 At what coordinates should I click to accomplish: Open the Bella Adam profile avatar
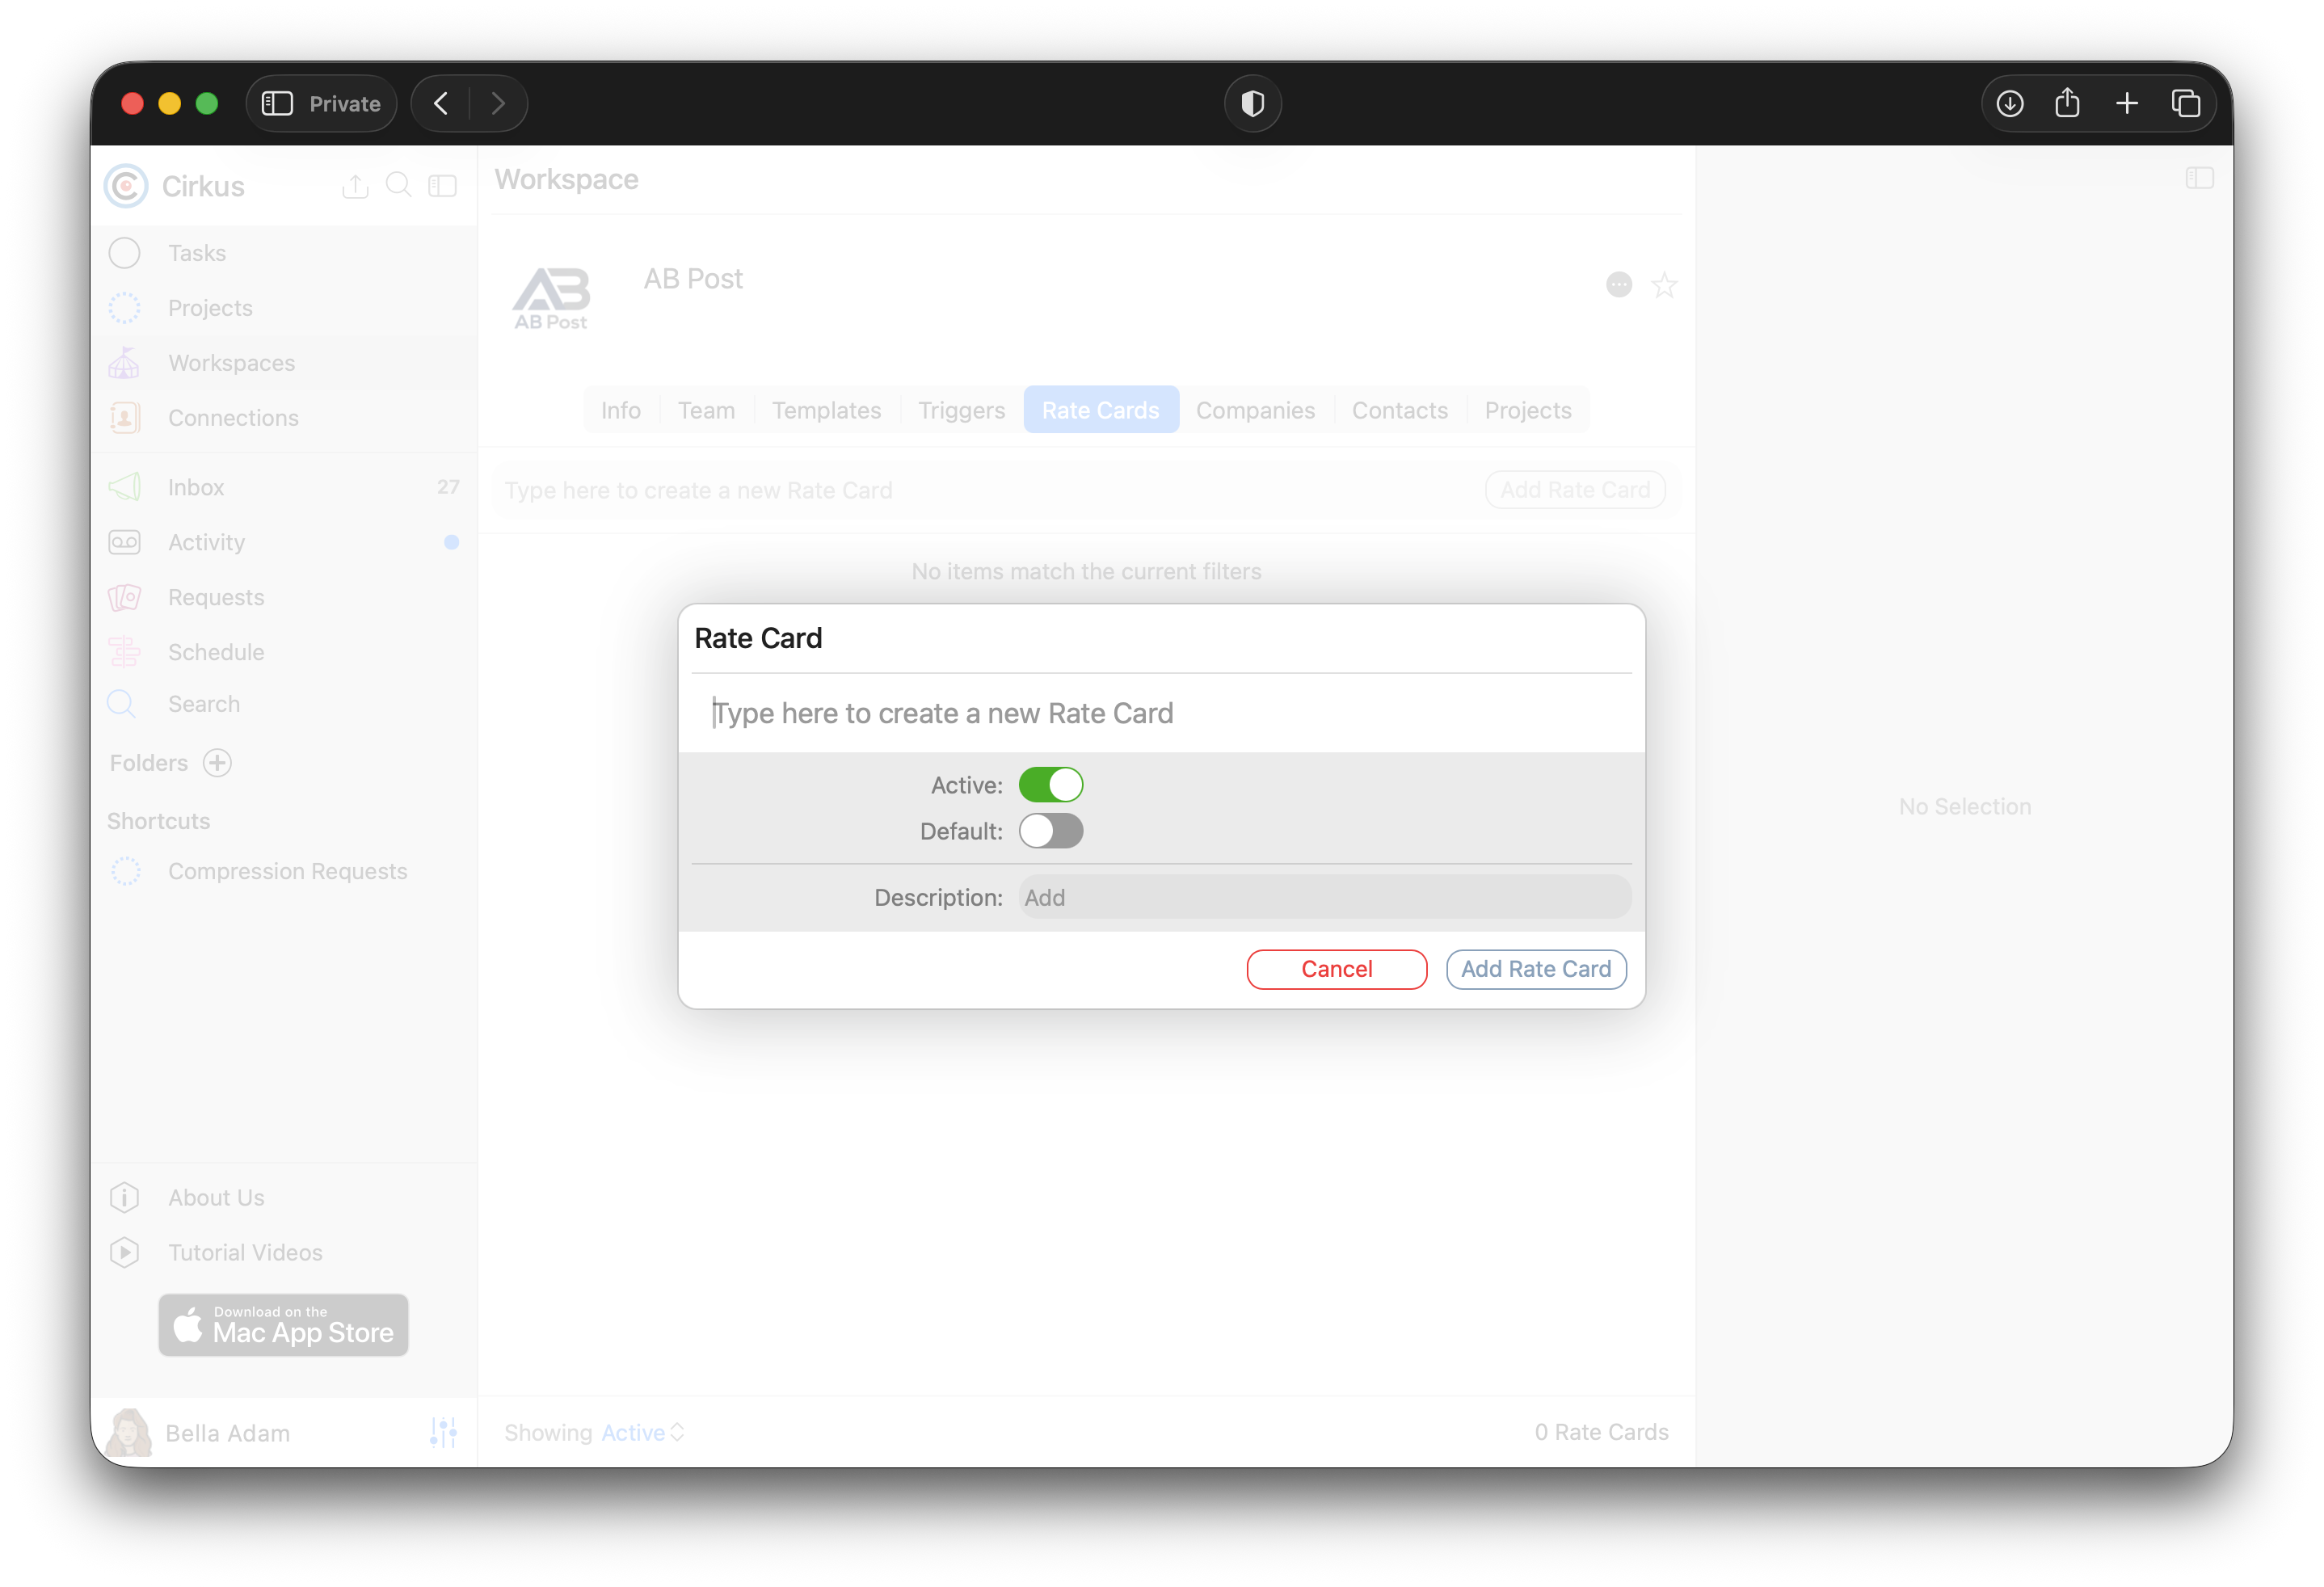129,1433
